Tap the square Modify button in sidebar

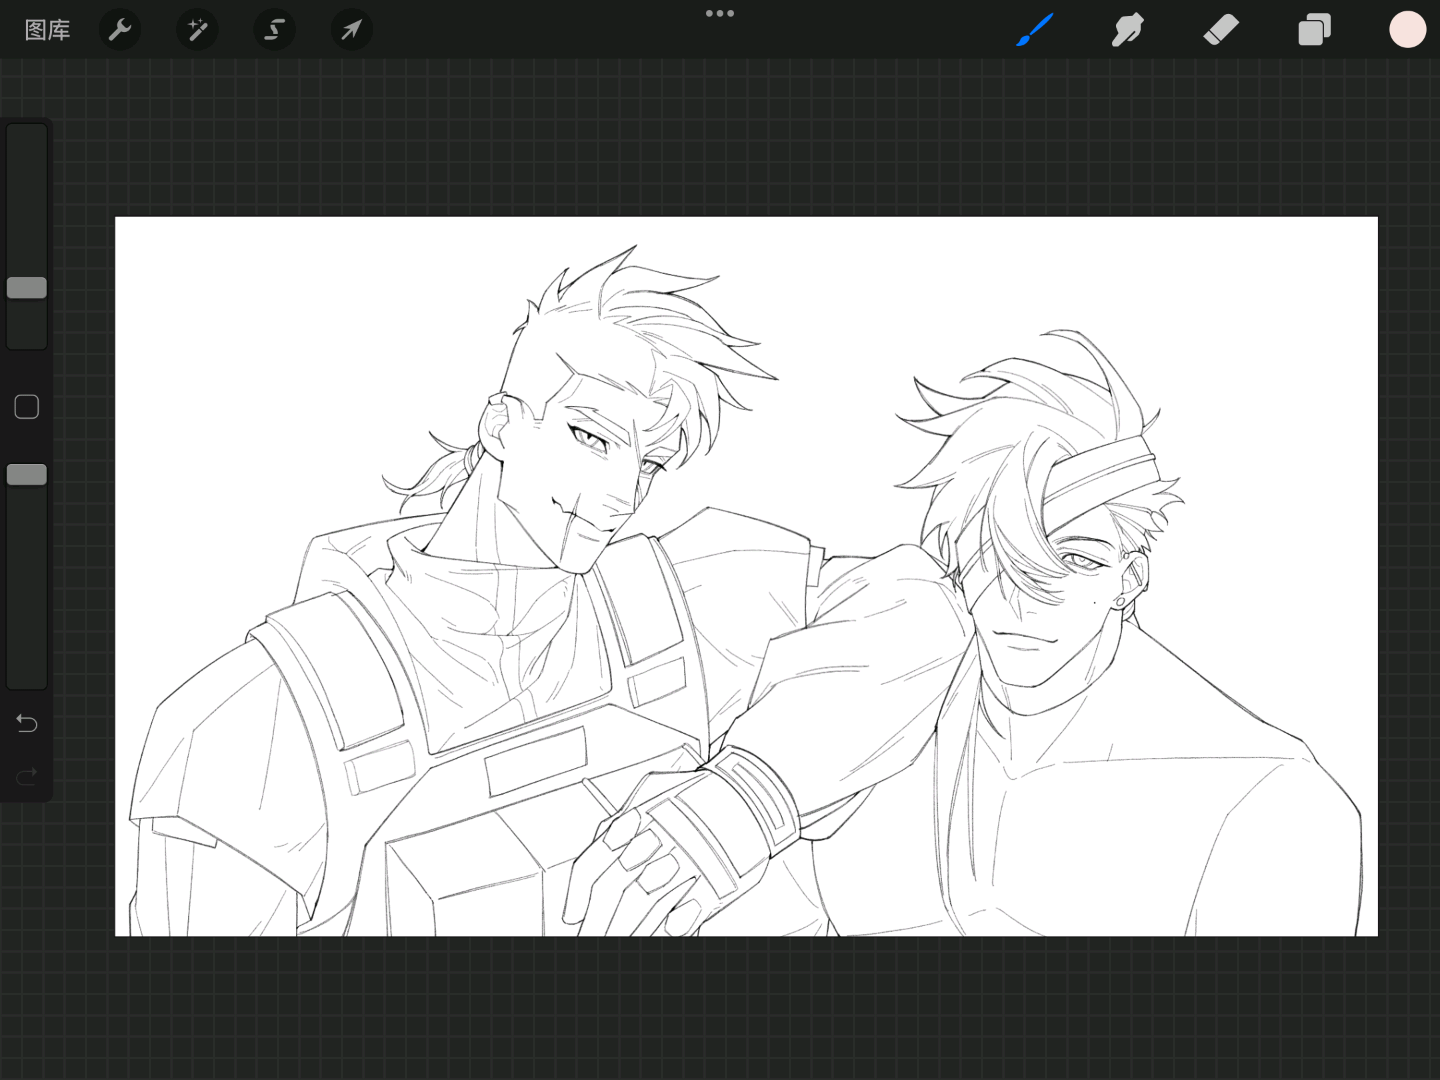(27, 407)
